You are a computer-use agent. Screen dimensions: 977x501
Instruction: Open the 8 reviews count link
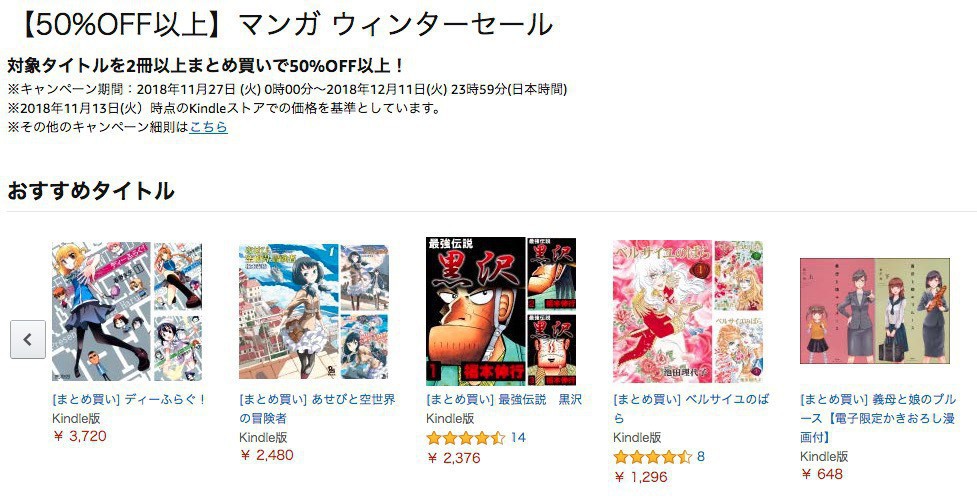[701, 457]
